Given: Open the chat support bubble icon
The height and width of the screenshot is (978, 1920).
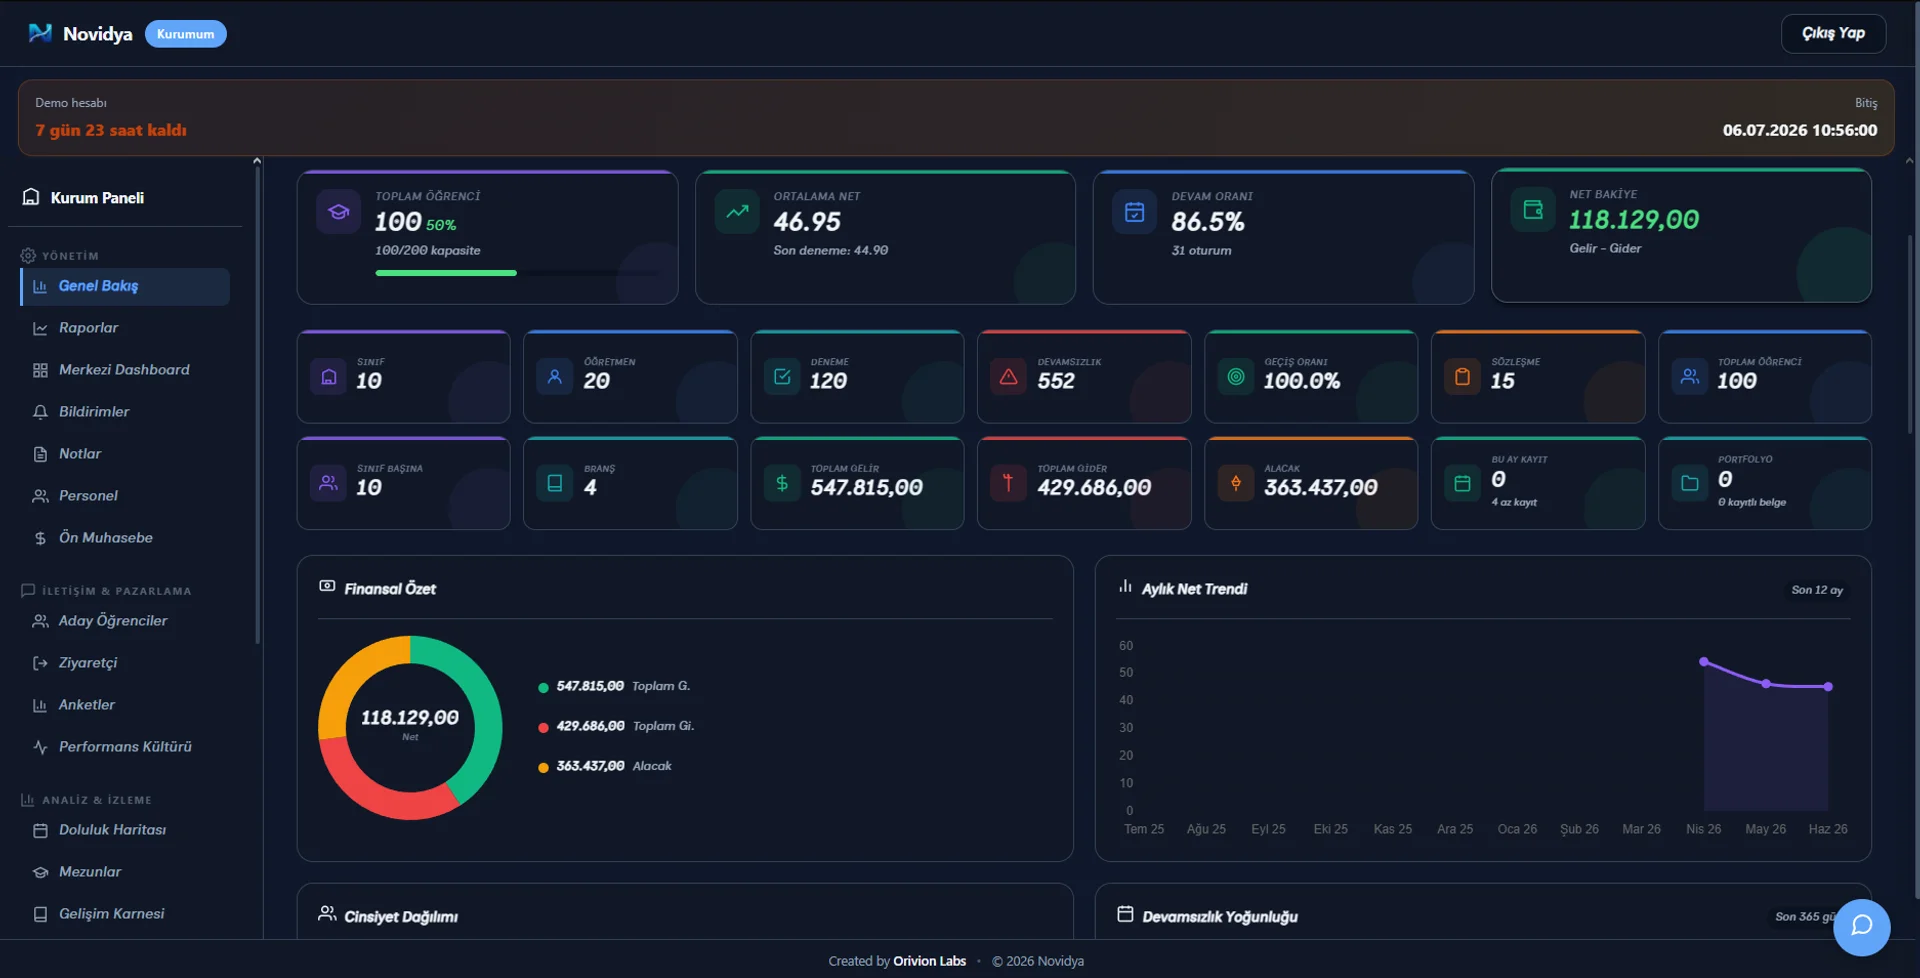Looking at the screenshot, I should coord(1861,927).
